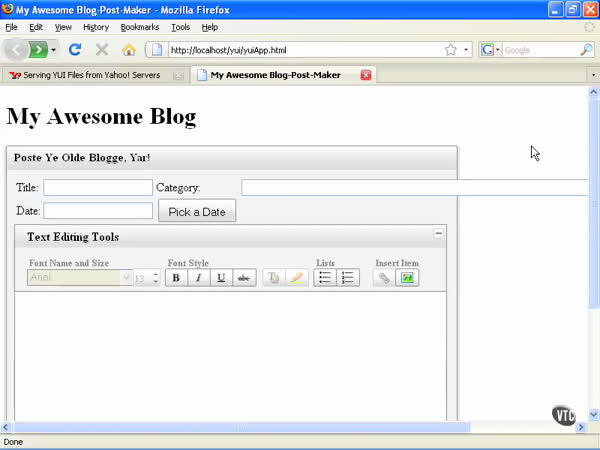
Task: Click the Pick a Date button
Action: (x=197, y=211)
